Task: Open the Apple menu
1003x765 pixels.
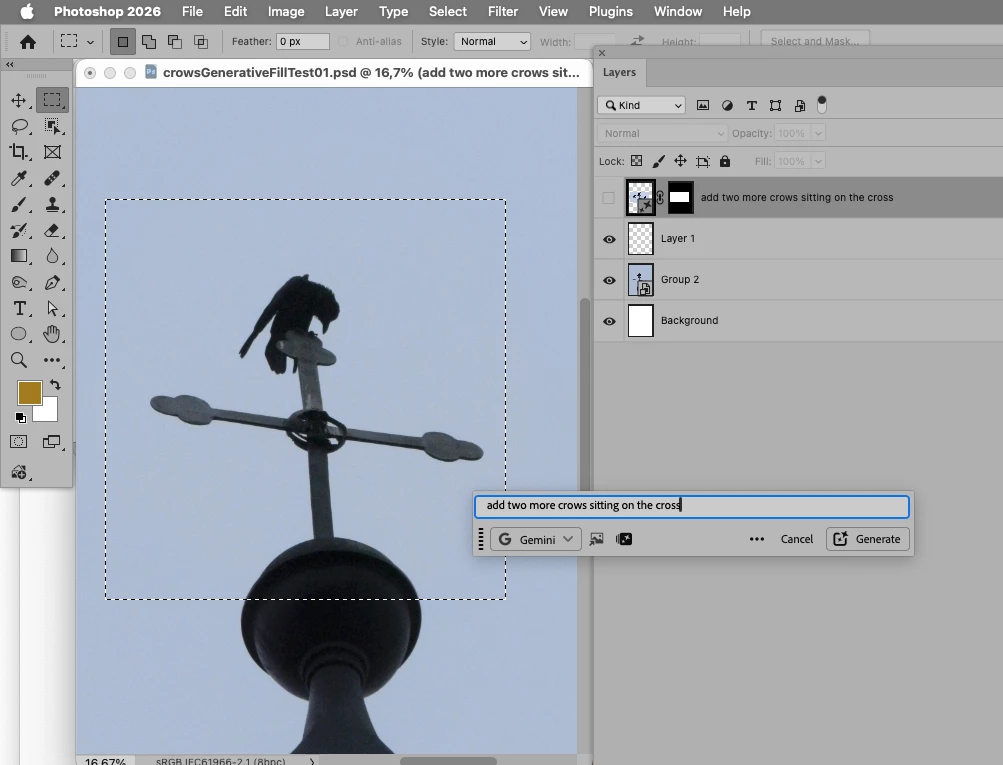Action: tap(26, 12)
